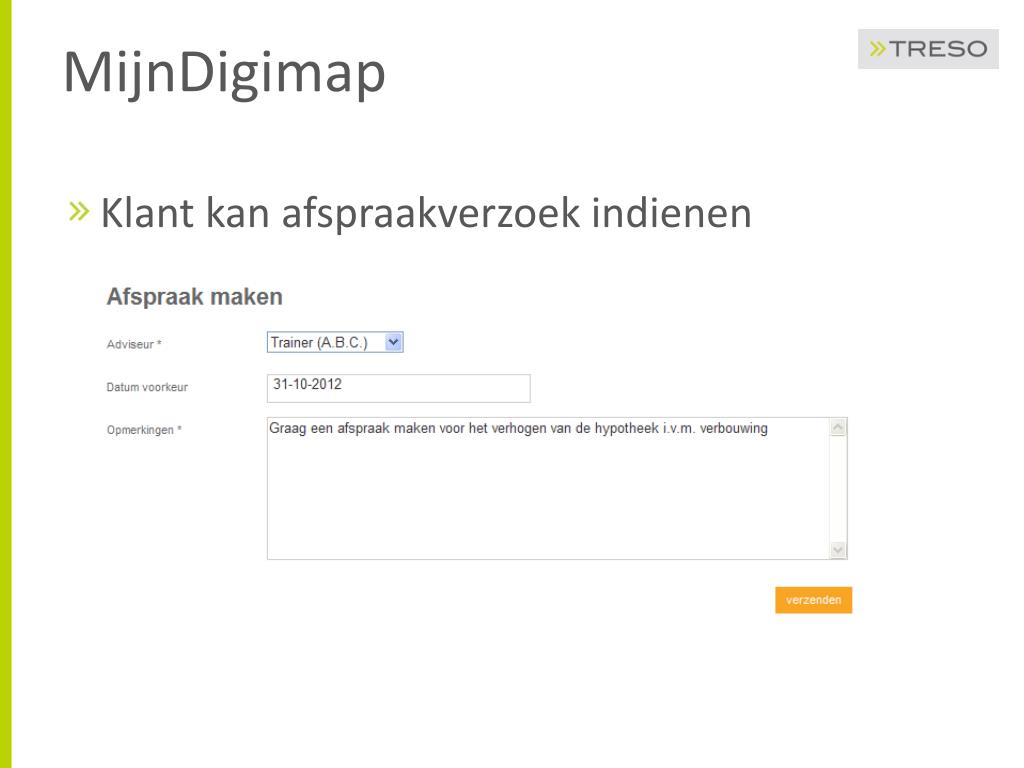The image size is (1024, 768).
Task: Click the Opmerkingen scrollbar up arrow
Action: pos(838,427)
